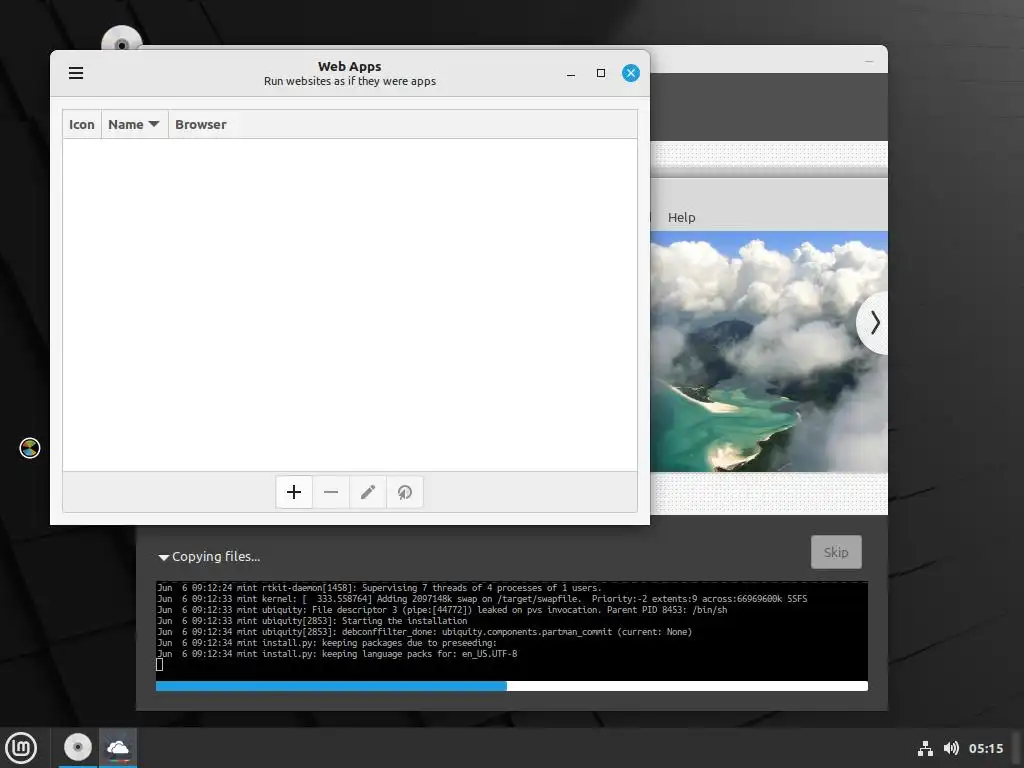Image resolution: width=1024 pixels, height=768 pixels.
Task: Open Help in the installer slideshow
Action: point(681,217)
